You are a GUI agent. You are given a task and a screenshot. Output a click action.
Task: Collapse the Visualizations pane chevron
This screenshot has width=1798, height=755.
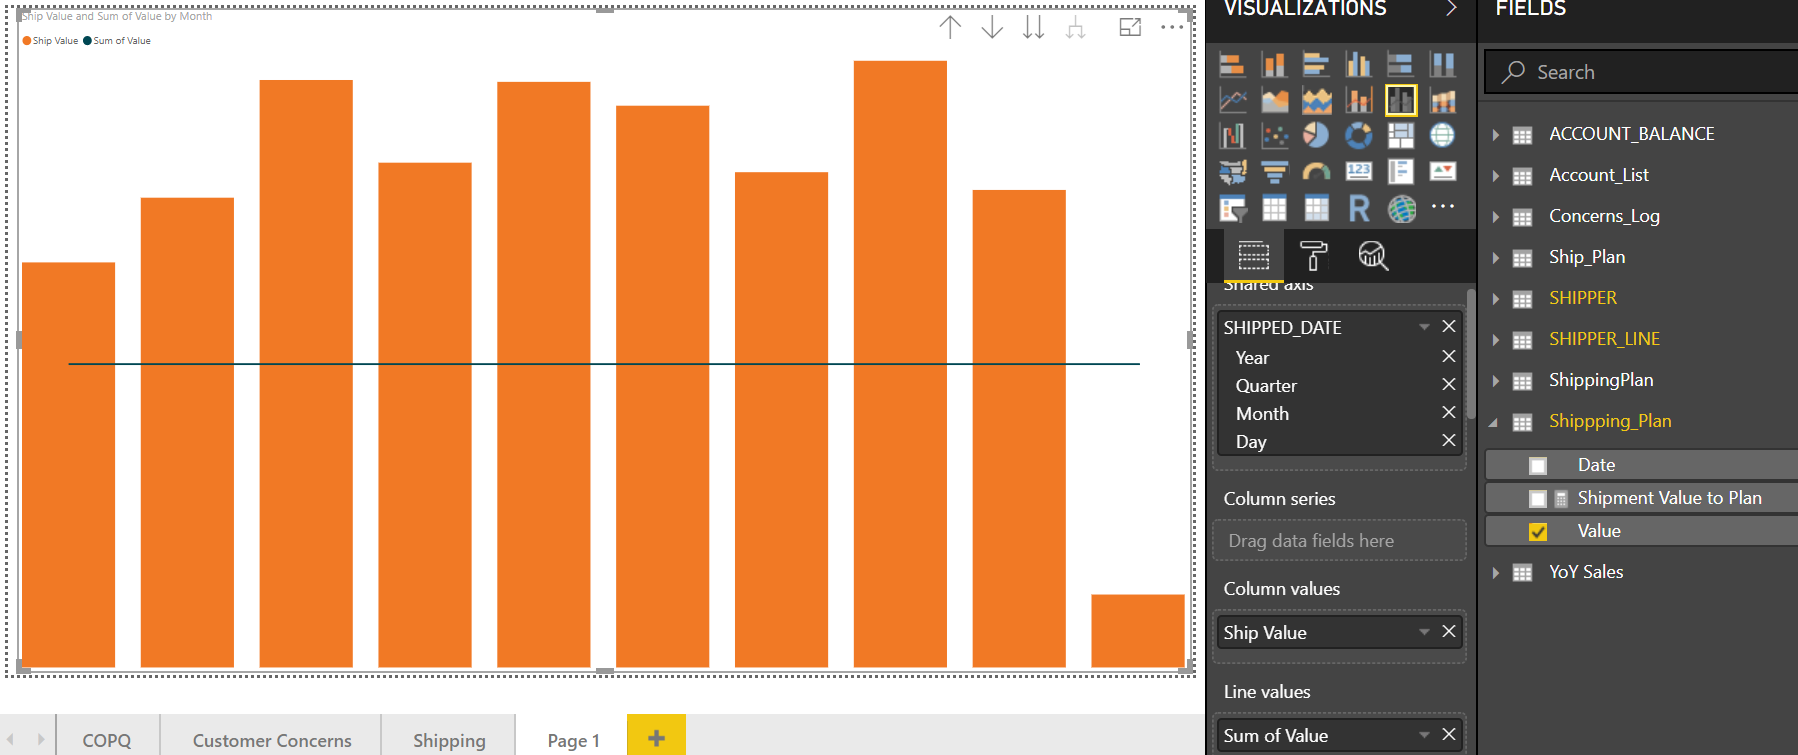(x=1451, y=9)
